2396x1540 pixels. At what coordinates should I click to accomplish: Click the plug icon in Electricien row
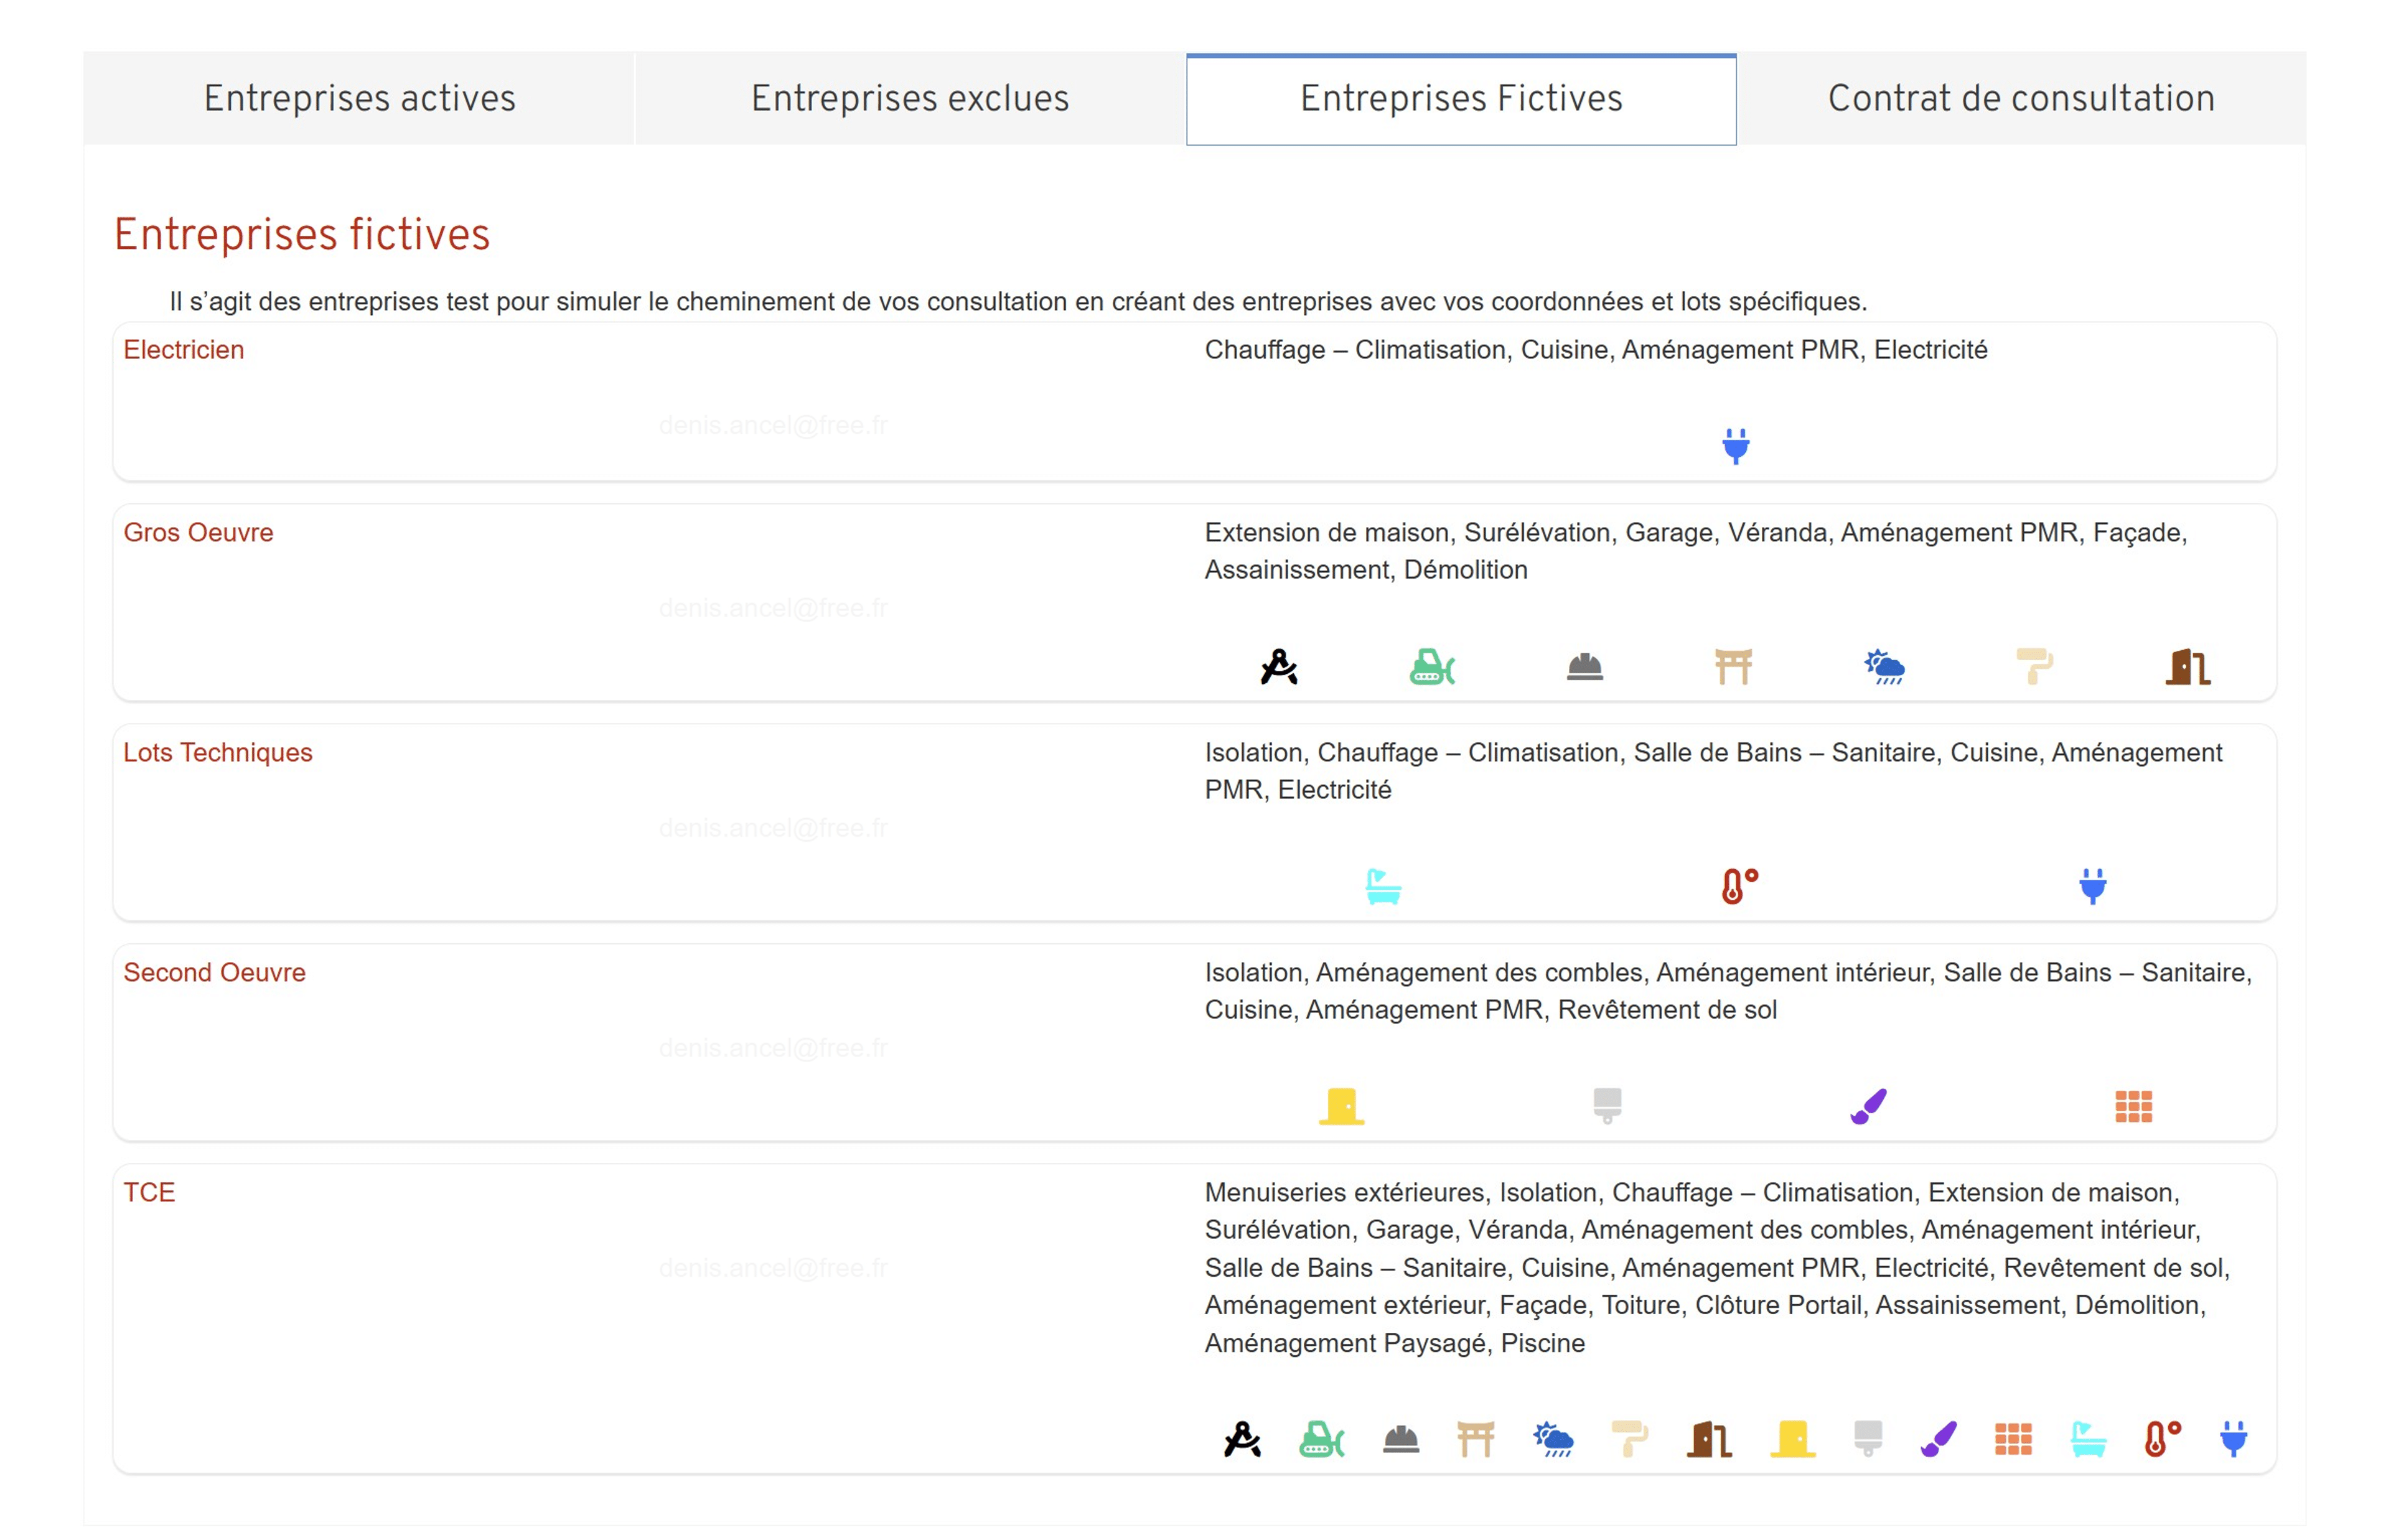click(1735, 446)
